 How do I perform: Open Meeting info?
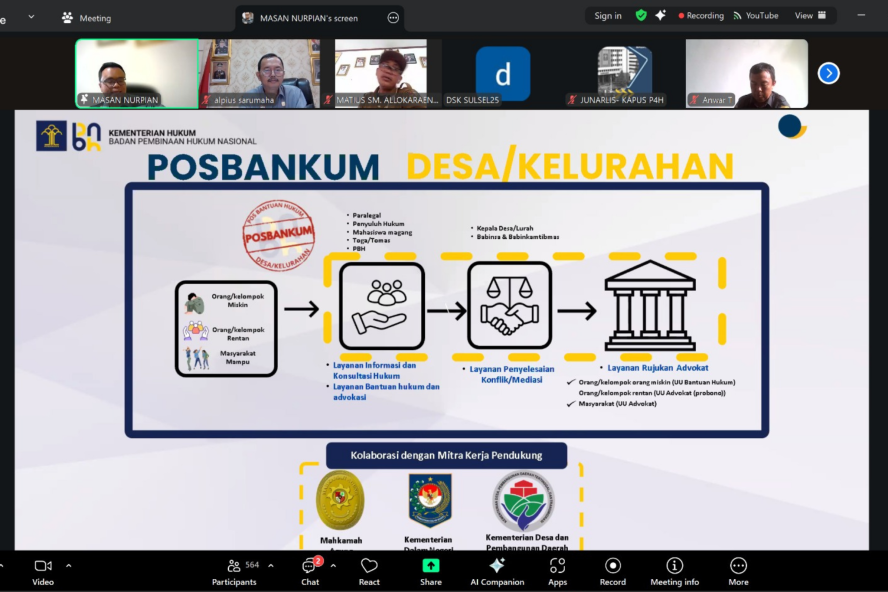(674, 570)
